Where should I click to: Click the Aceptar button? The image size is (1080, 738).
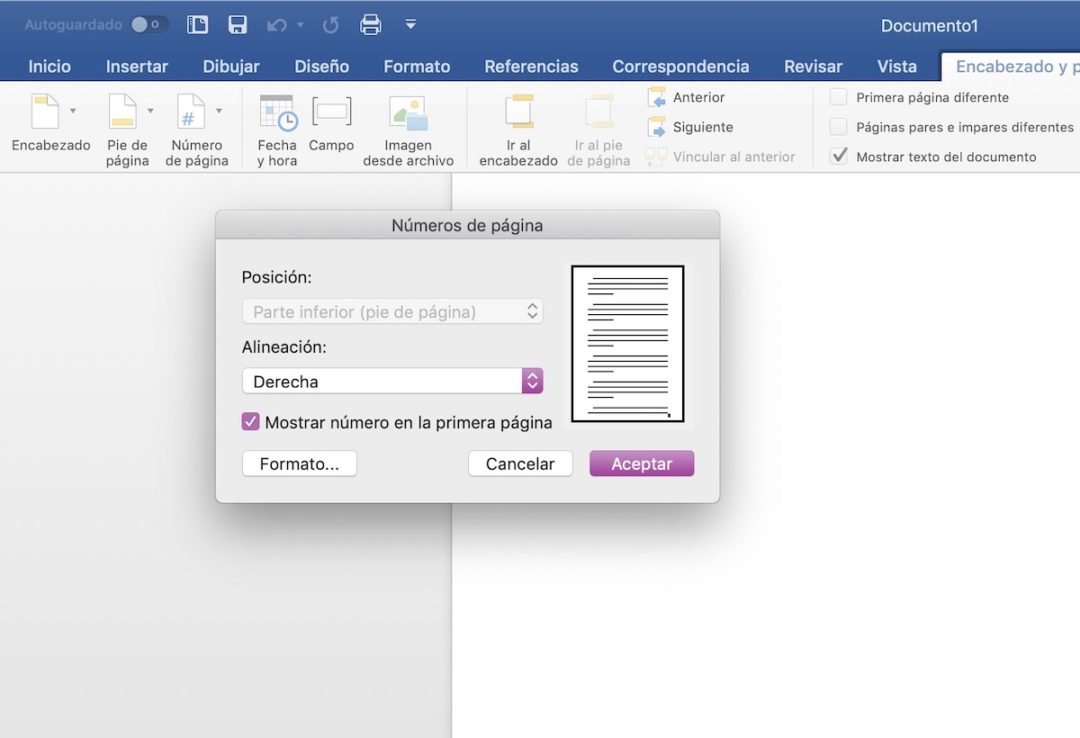click(642, 464)
